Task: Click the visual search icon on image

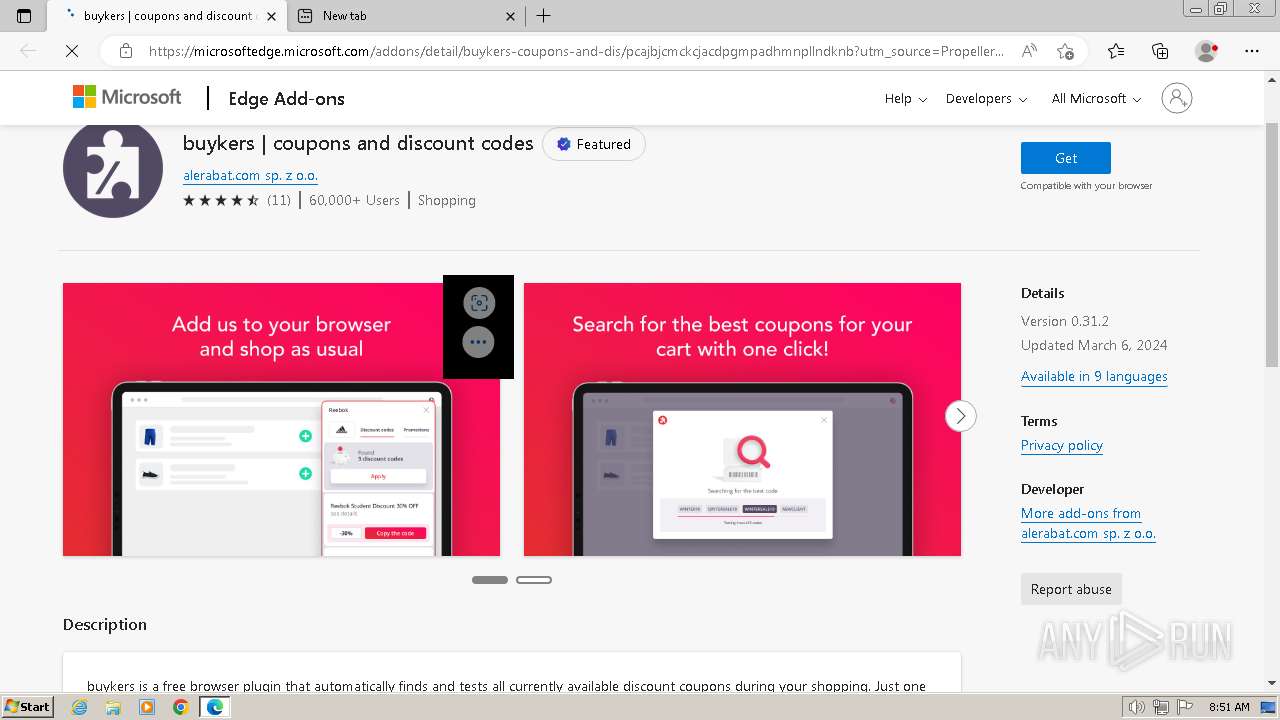Action: pyautogui.click(x=479, y=303)
